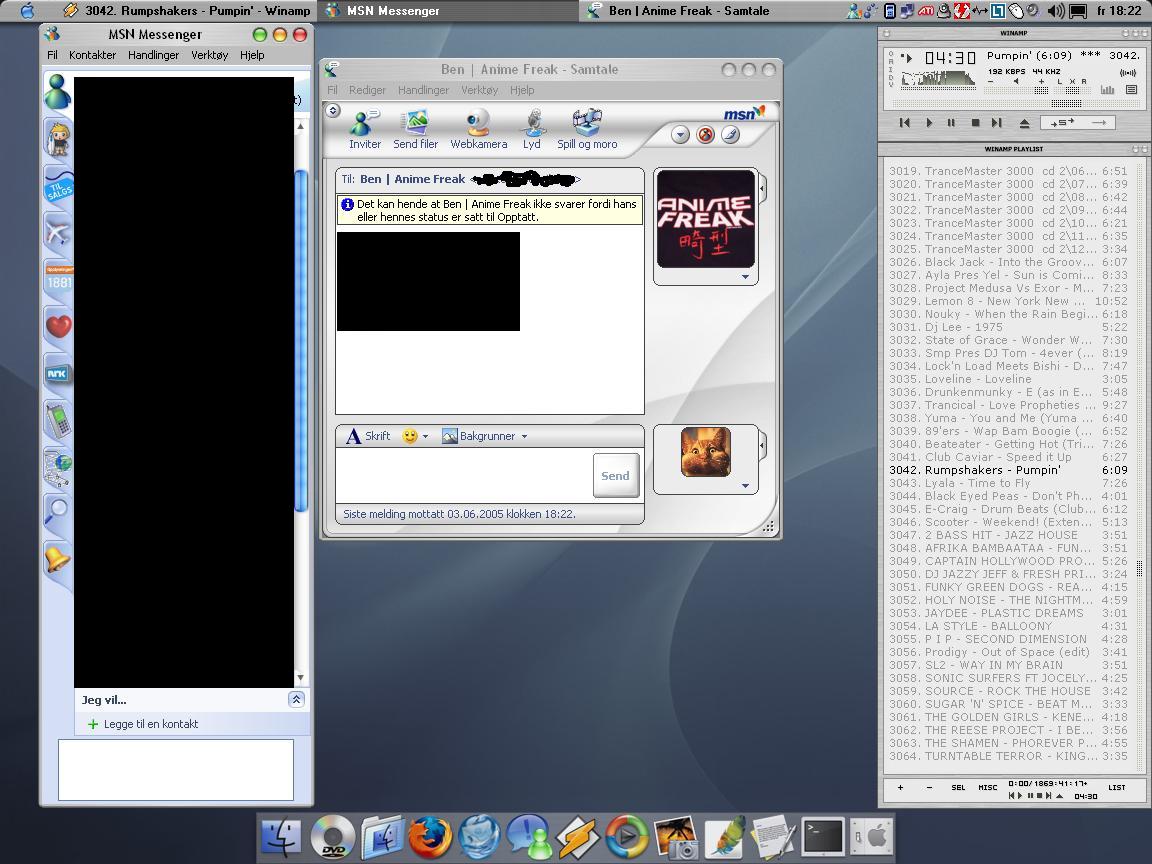Skip to next track in Winamp main window

tap(997, 123)
